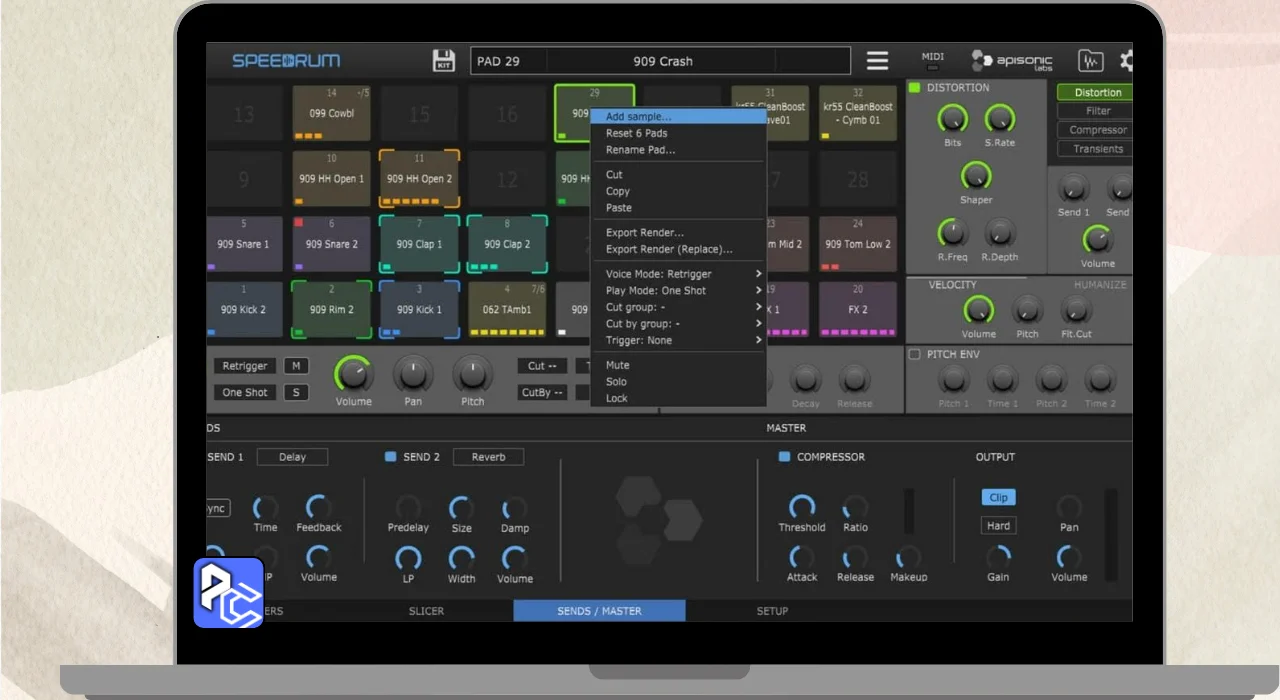Click the Speedrum logo

[x=286, y=61]
